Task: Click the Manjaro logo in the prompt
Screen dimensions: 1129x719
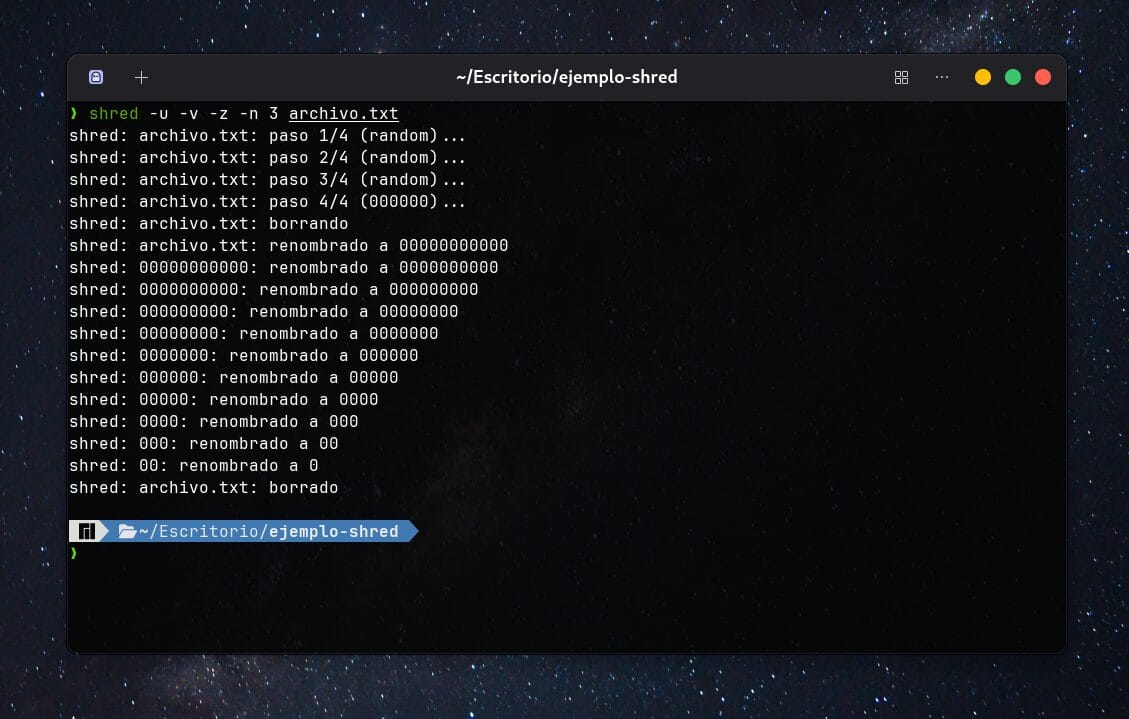Action: coord(86,531)
